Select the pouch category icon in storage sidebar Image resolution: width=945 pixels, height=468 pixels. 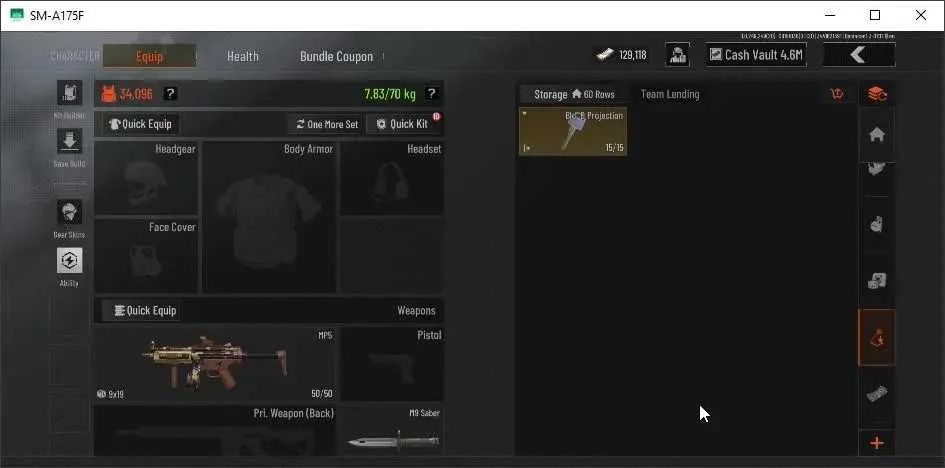877,225
